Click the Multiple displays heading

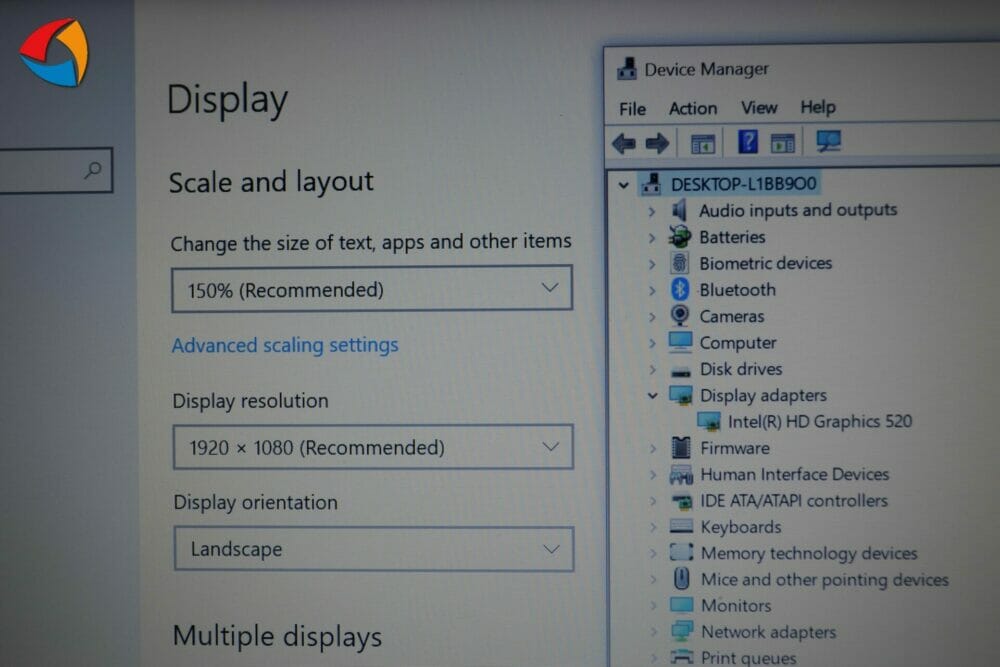coord(277,636)
